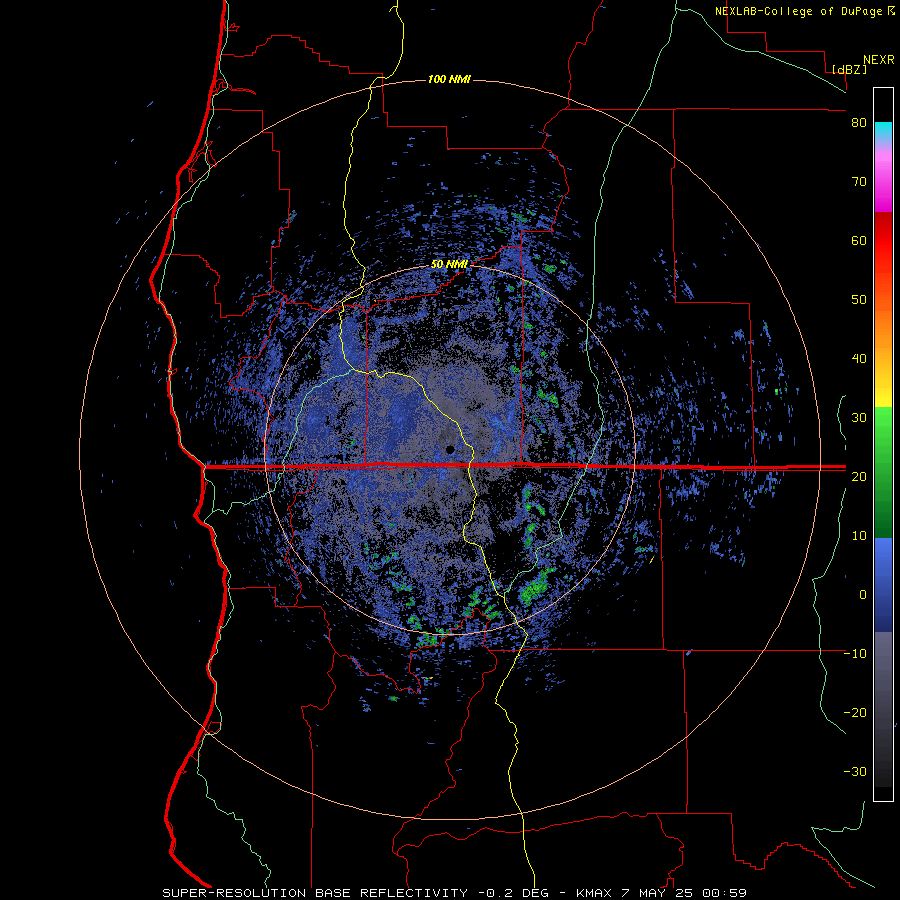The width and height of the screenshot is (900, 900).
Task: Click the blue segment of the color bar
Action: point(883,585)
